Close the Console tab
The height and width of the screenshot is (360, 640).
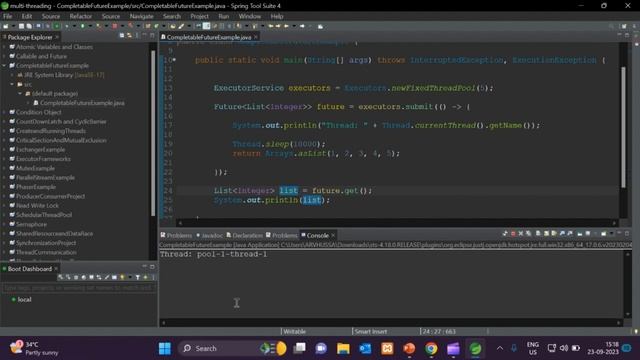tap(333, 236)
